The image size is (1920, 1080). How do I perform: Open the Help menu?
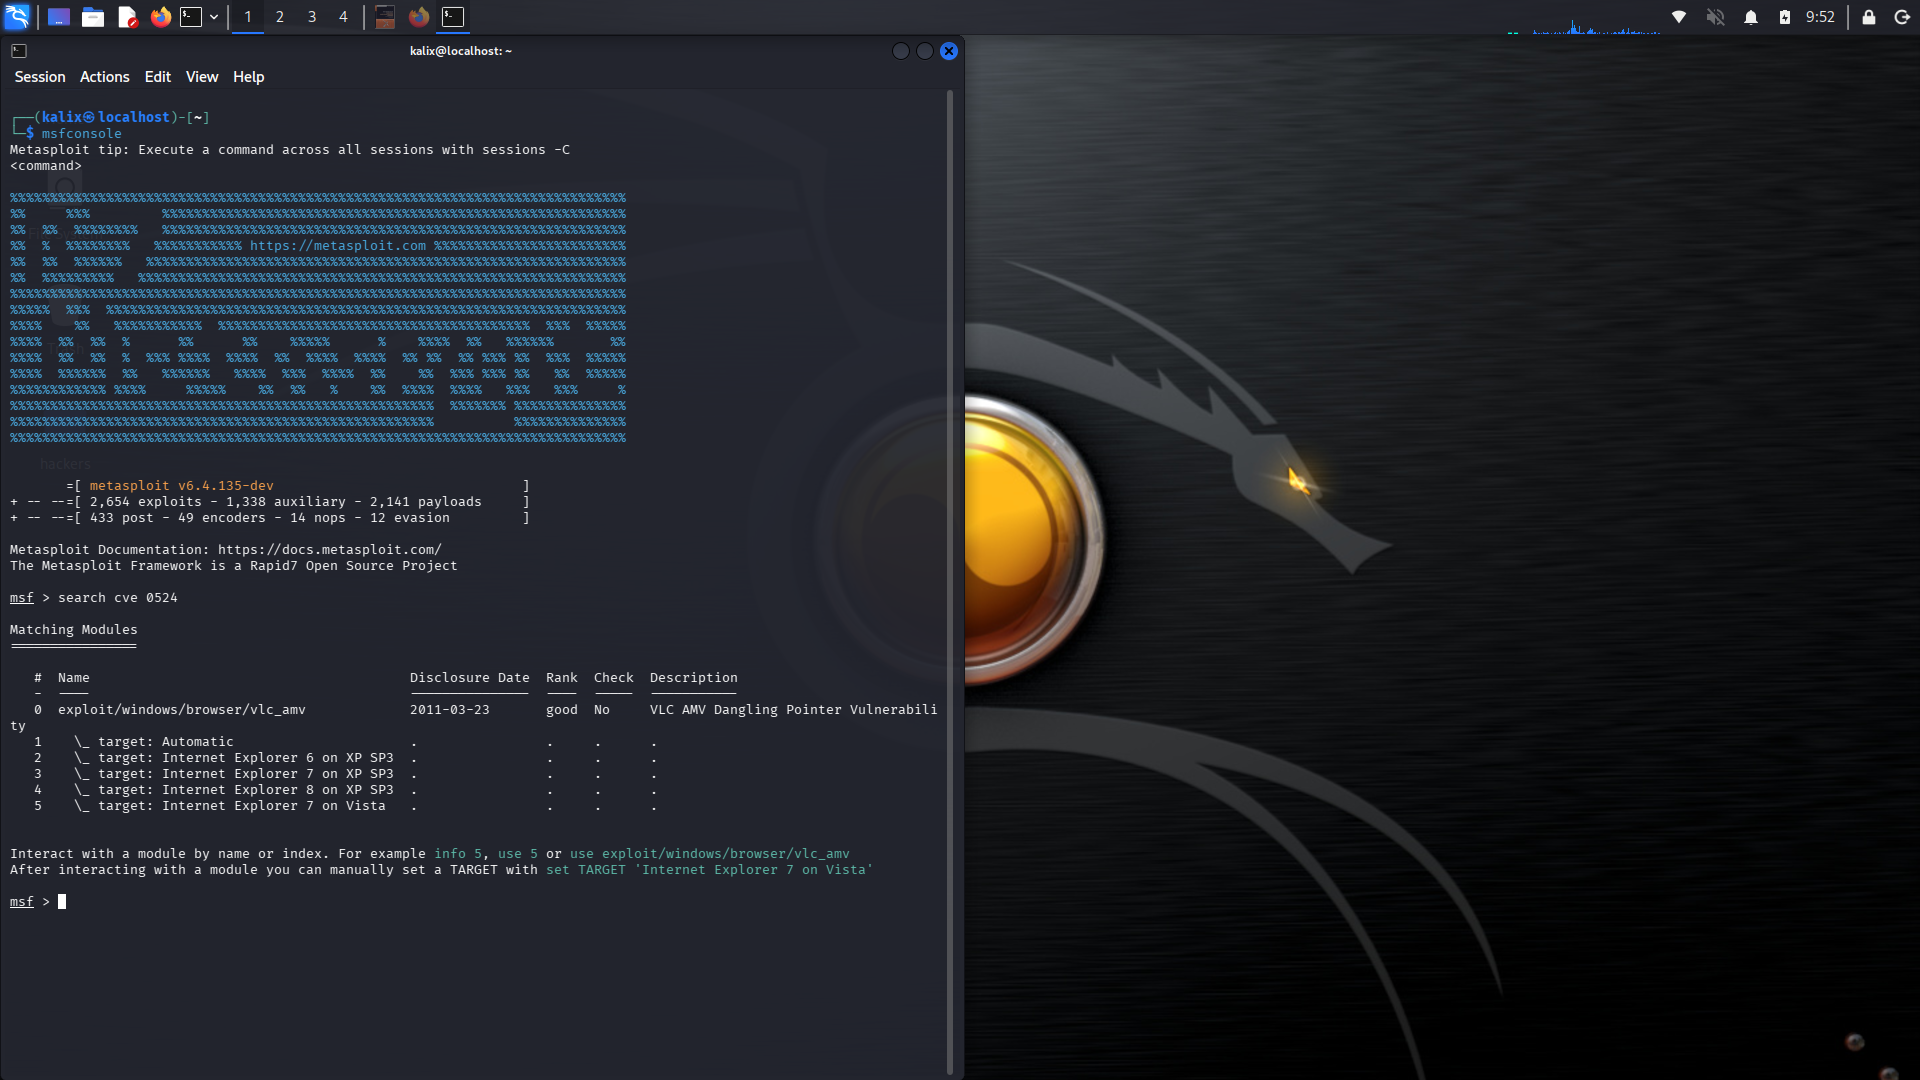(x=249, y=77)
